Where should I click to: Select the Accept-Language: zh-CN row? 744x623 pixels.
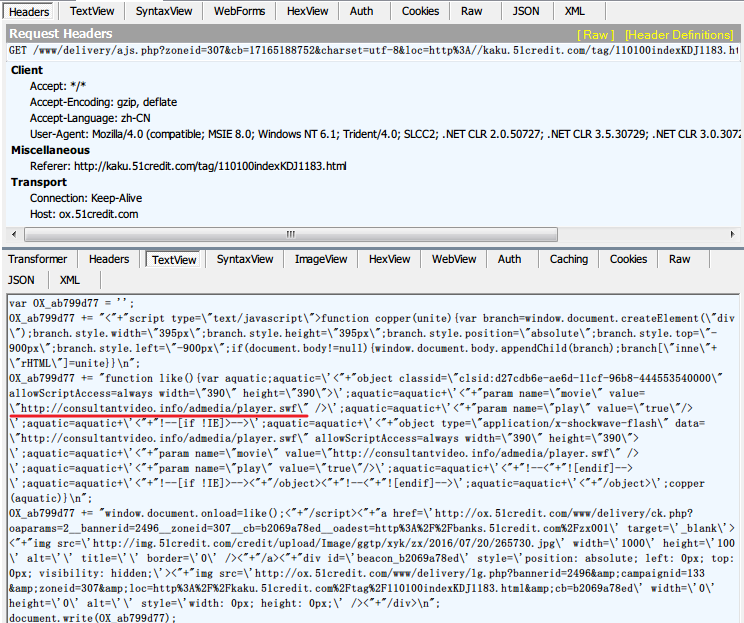90,118
